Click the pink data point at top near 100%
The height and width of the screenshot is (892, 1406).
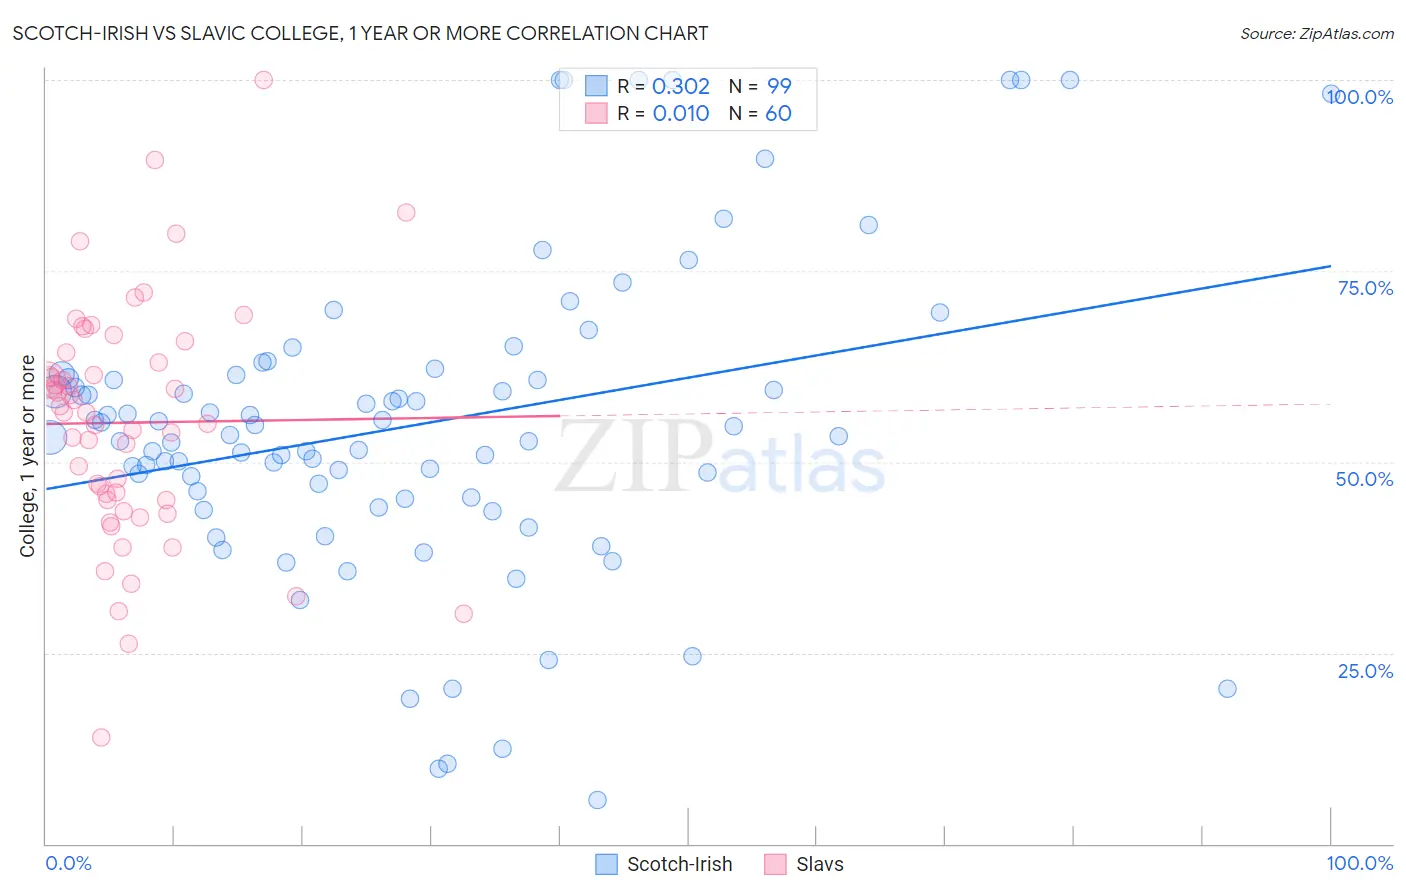click(264, 80)
